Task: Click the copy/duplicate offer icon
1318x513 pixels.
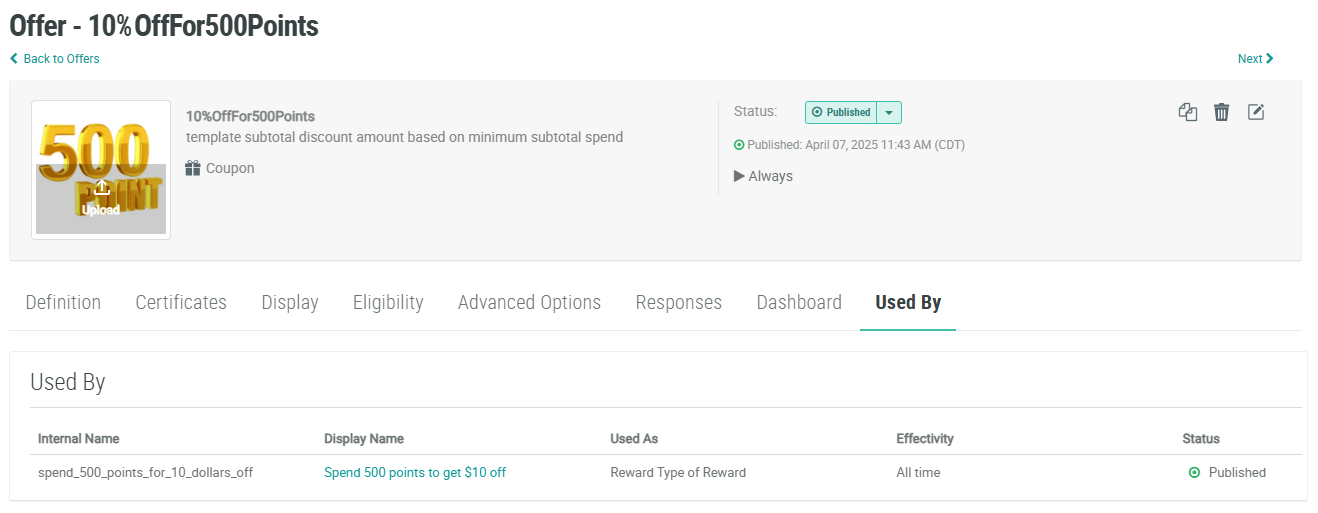Action: [x=1187, y=112]
